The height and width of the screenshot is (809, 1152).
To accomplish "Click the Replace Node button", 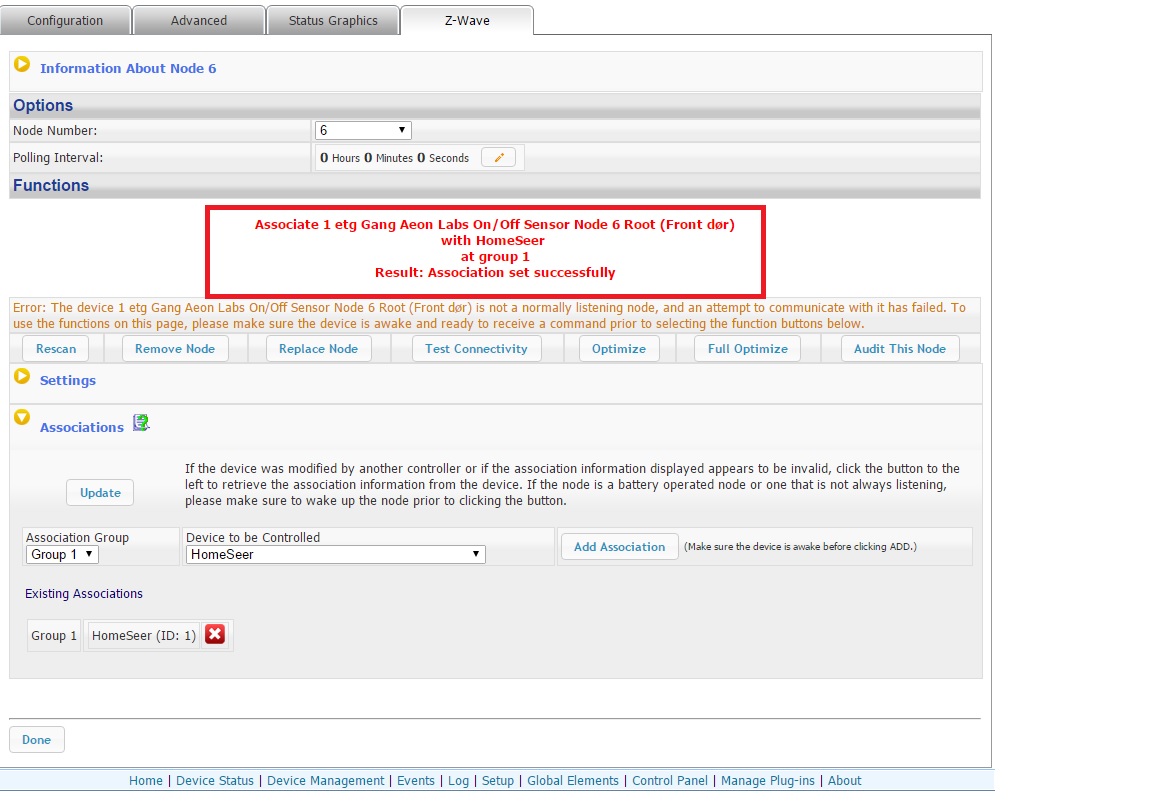I will click(318, 348).
